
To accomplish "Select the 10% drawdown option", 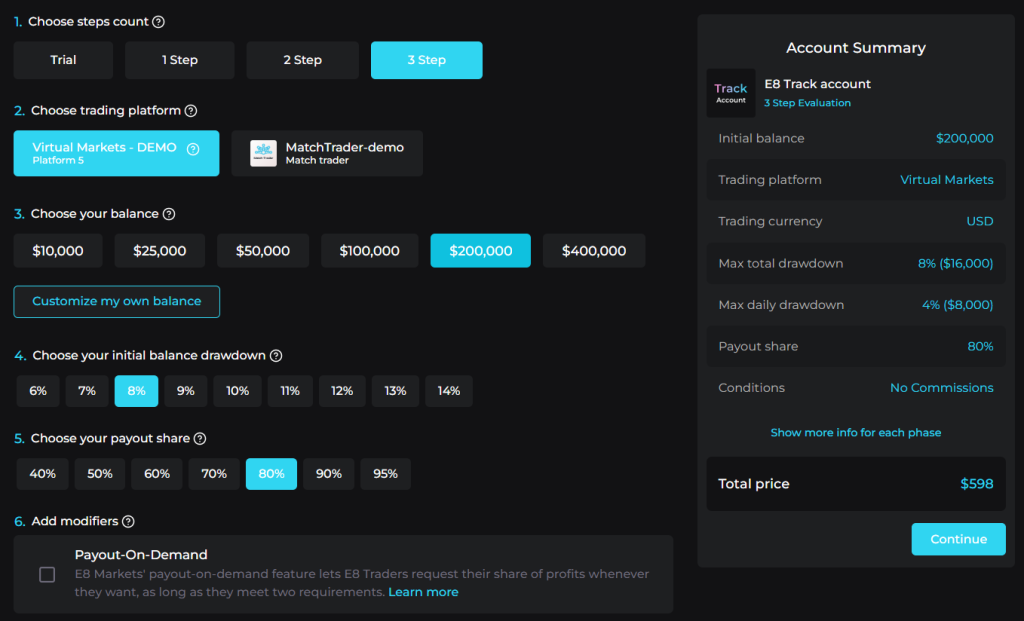I will pyautogui.click(x=238, y=391).
